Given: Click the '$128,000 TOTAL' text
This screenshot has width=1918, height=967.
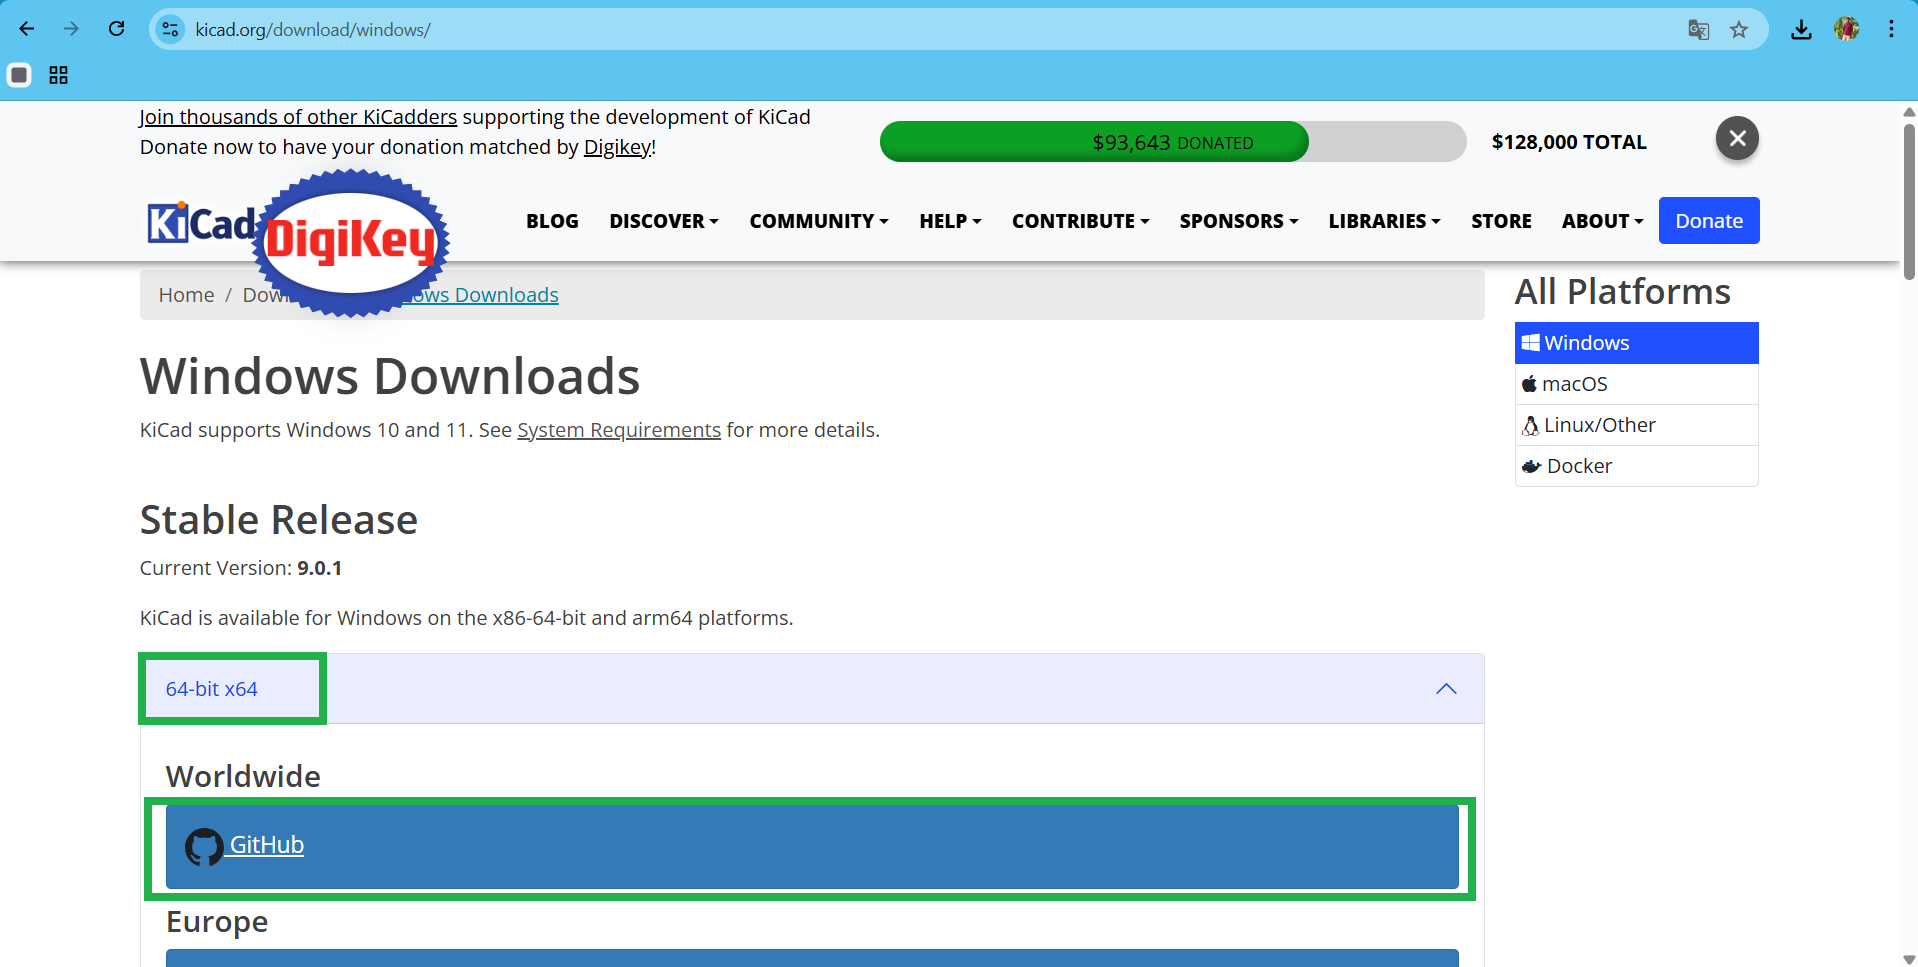Looking at the screenshot, I should coord(1569,142).
